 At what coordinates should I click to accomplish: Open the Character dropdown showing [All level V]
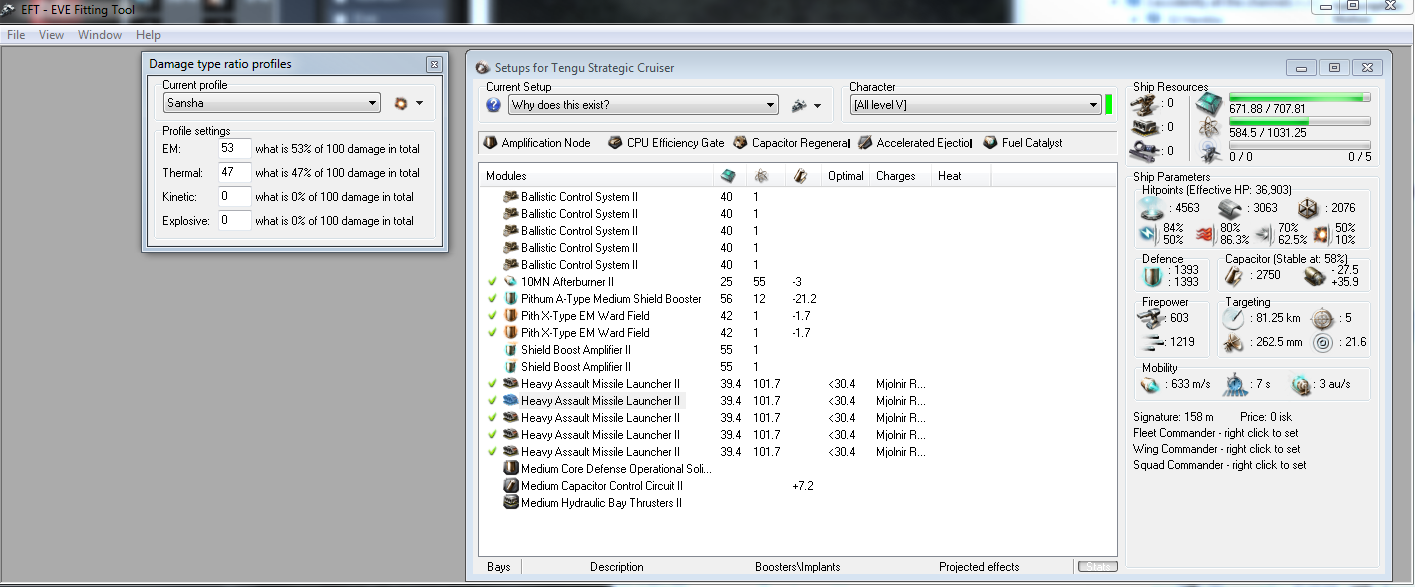point(975,105)
